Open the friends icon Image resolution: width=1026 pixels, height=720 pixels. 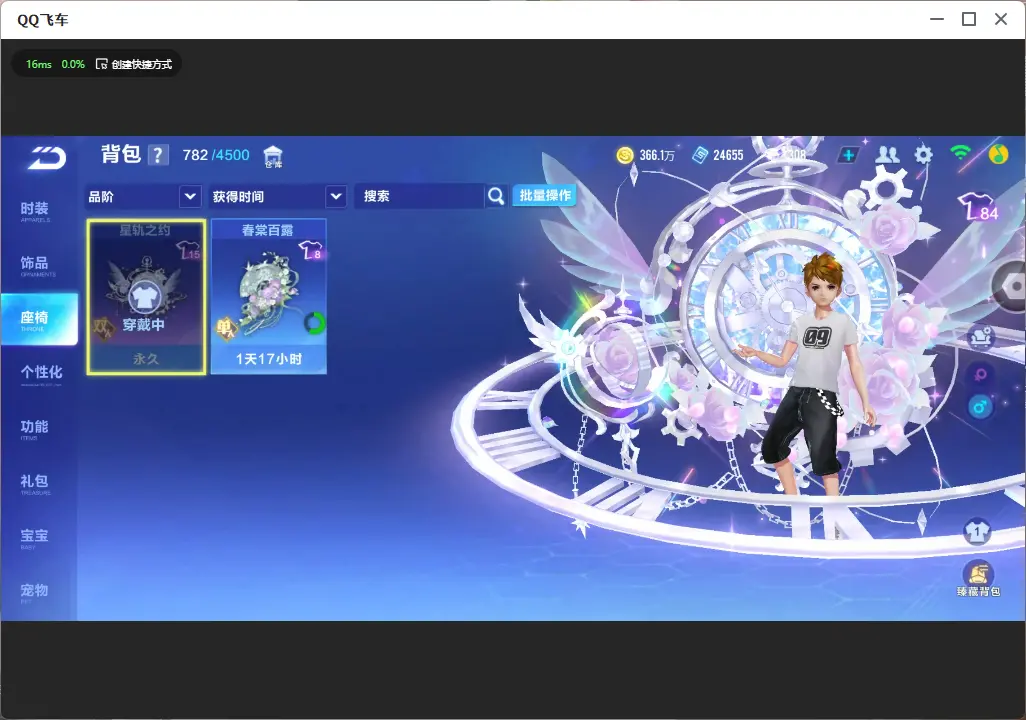(x=887, y=154)
